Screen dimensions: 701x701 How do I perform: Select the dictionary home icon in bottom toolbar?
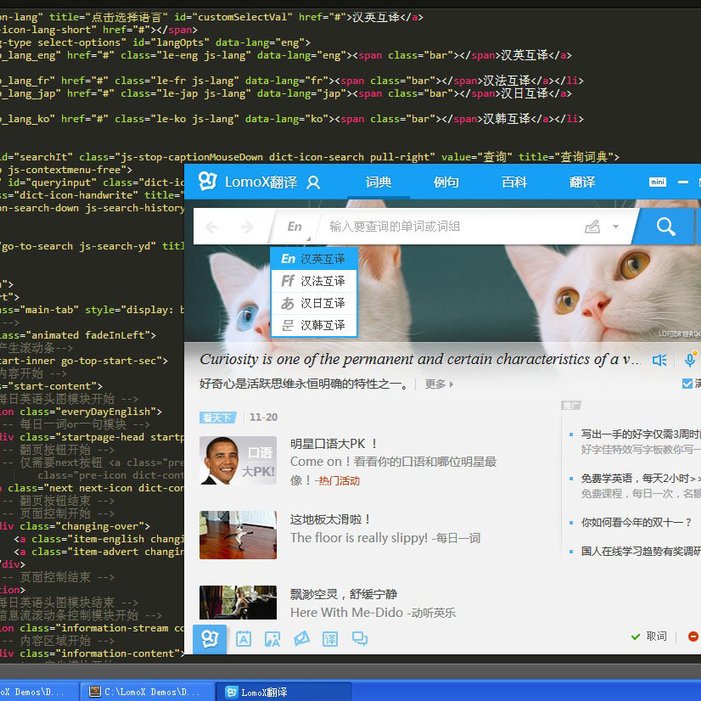click(210, 639)
